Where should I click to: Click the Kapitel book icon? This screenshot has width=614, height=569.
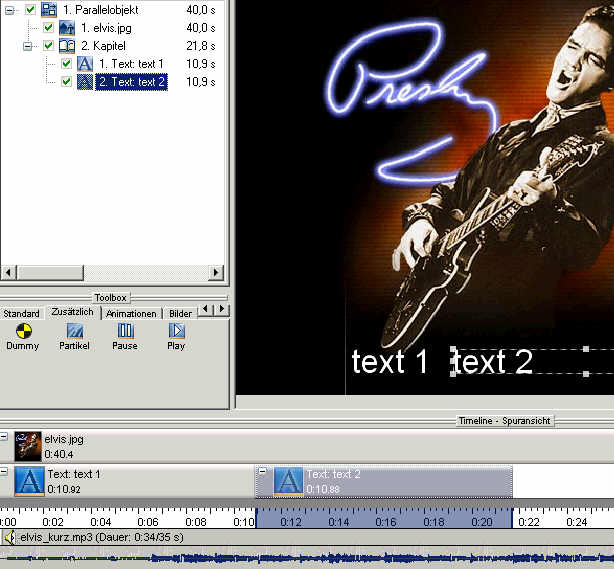pos(66,46)
